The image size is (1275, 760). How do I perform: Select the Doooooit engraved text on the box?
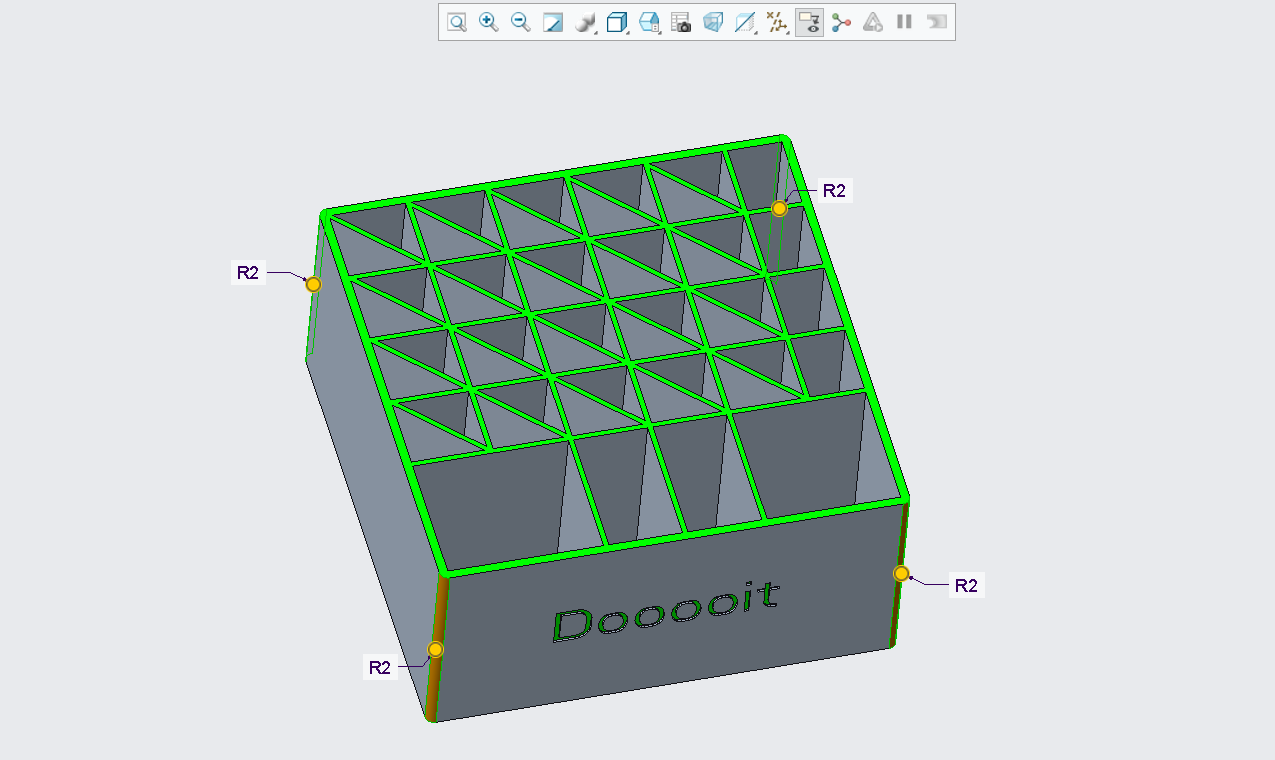pyautogui.click(x=665, y=610)
